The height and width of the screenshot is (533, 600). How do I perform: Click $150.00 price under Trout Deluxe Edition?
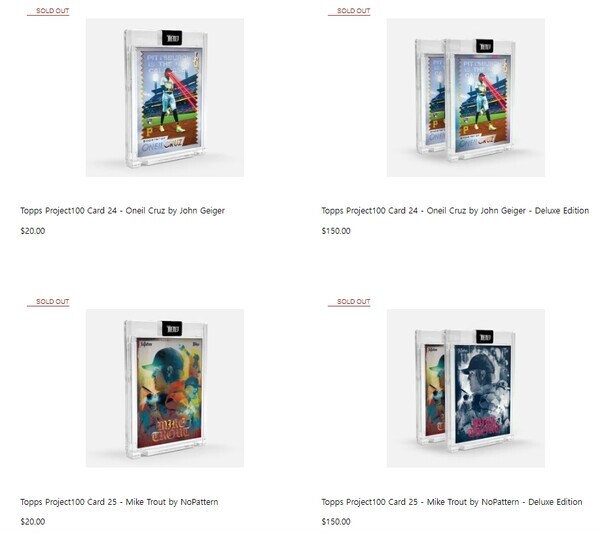[x=336, y=522]
